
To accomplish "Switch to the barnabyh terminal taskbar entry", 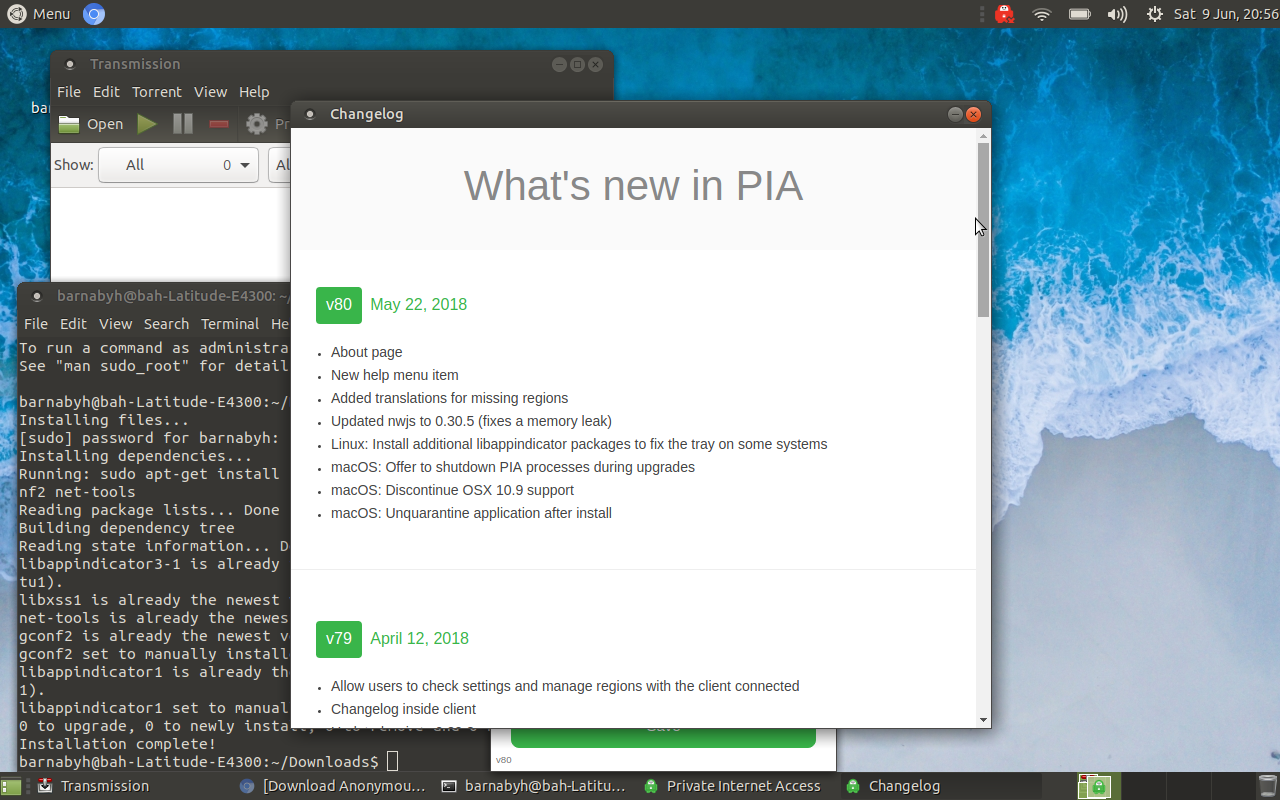I will pos(535,786).
